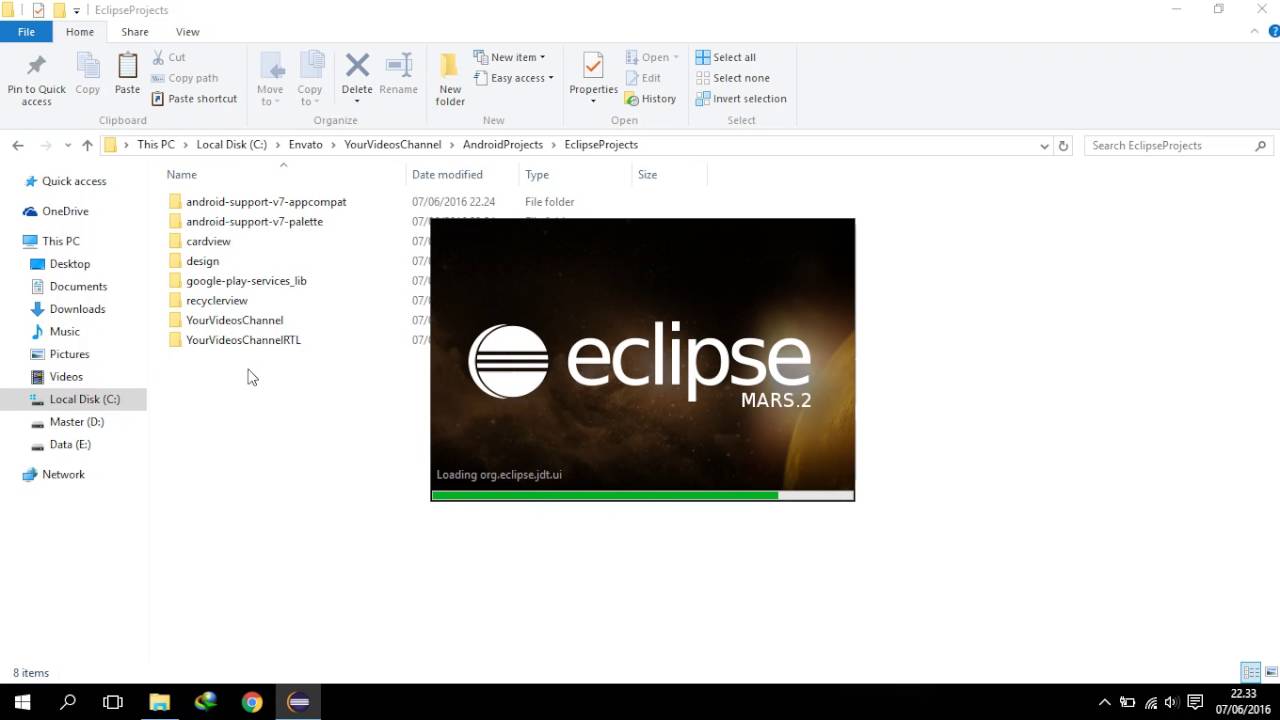Screen dimensions: 1280x720
Task: Select the google-play-services_lib folder
Action: click(246, 281)
